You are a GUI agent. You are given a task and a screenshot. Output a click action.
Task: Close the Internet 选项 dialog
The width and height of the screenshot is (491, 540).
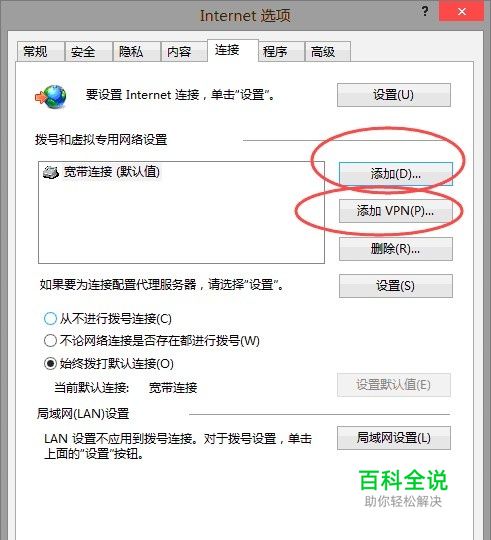461,12
